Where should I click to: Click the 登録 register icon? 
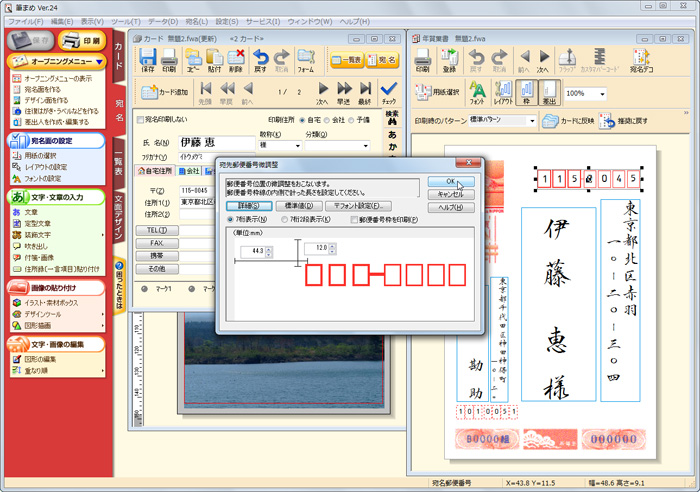point(449,61)
